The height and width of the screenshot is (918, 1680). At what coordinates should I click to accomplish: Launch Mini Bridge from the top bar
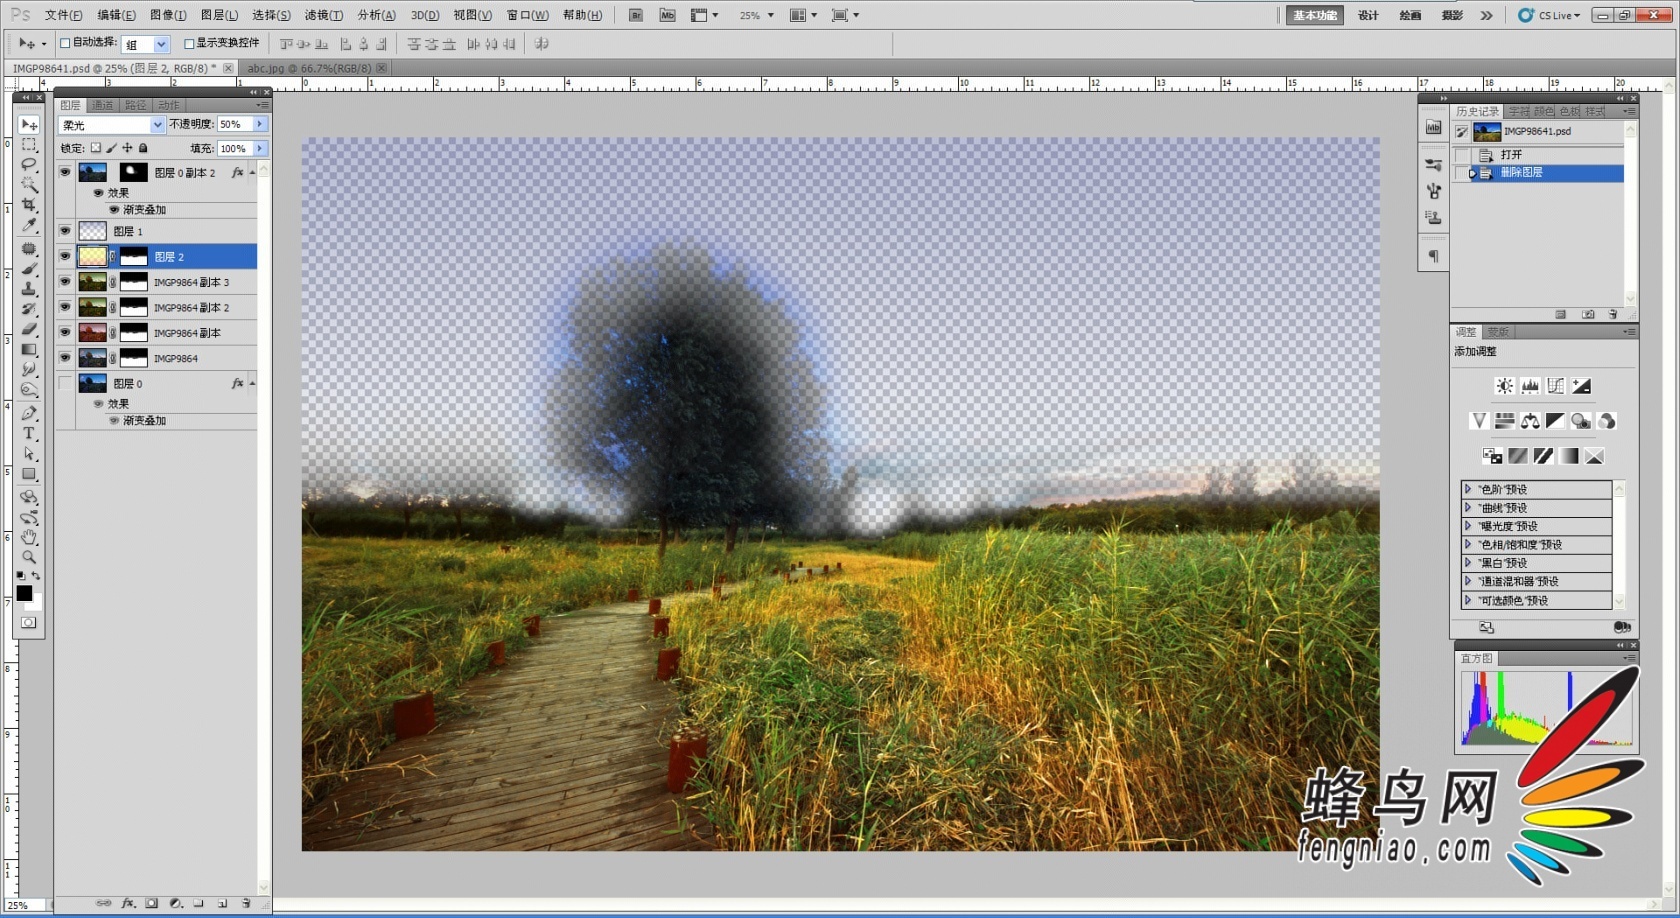[x=667, y=15]
